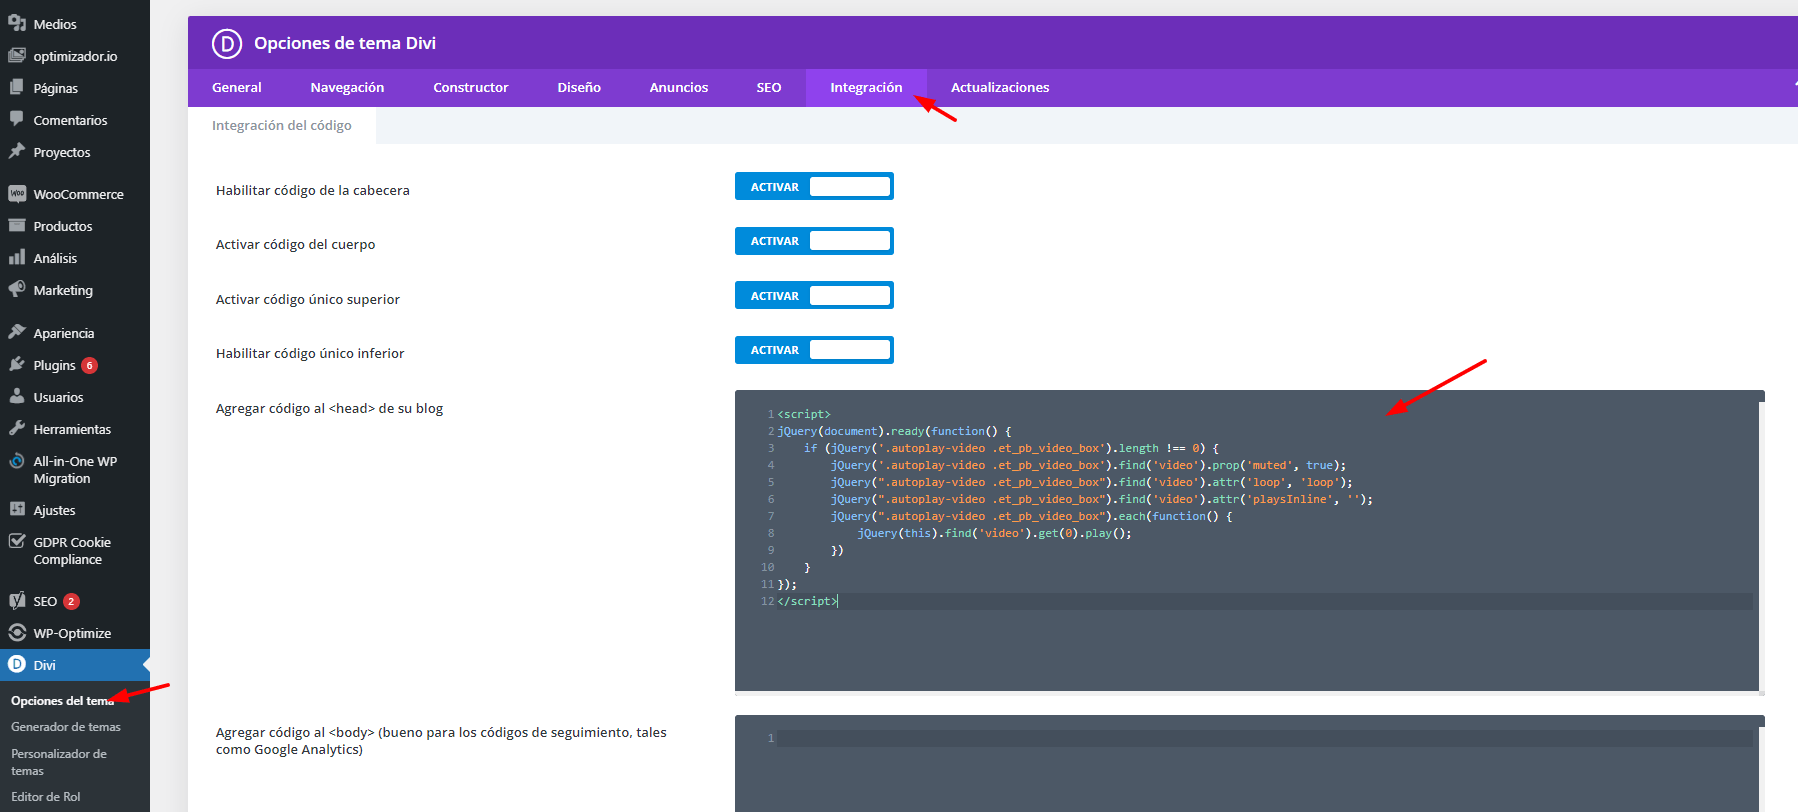Open the General tab

click(237, 87)
